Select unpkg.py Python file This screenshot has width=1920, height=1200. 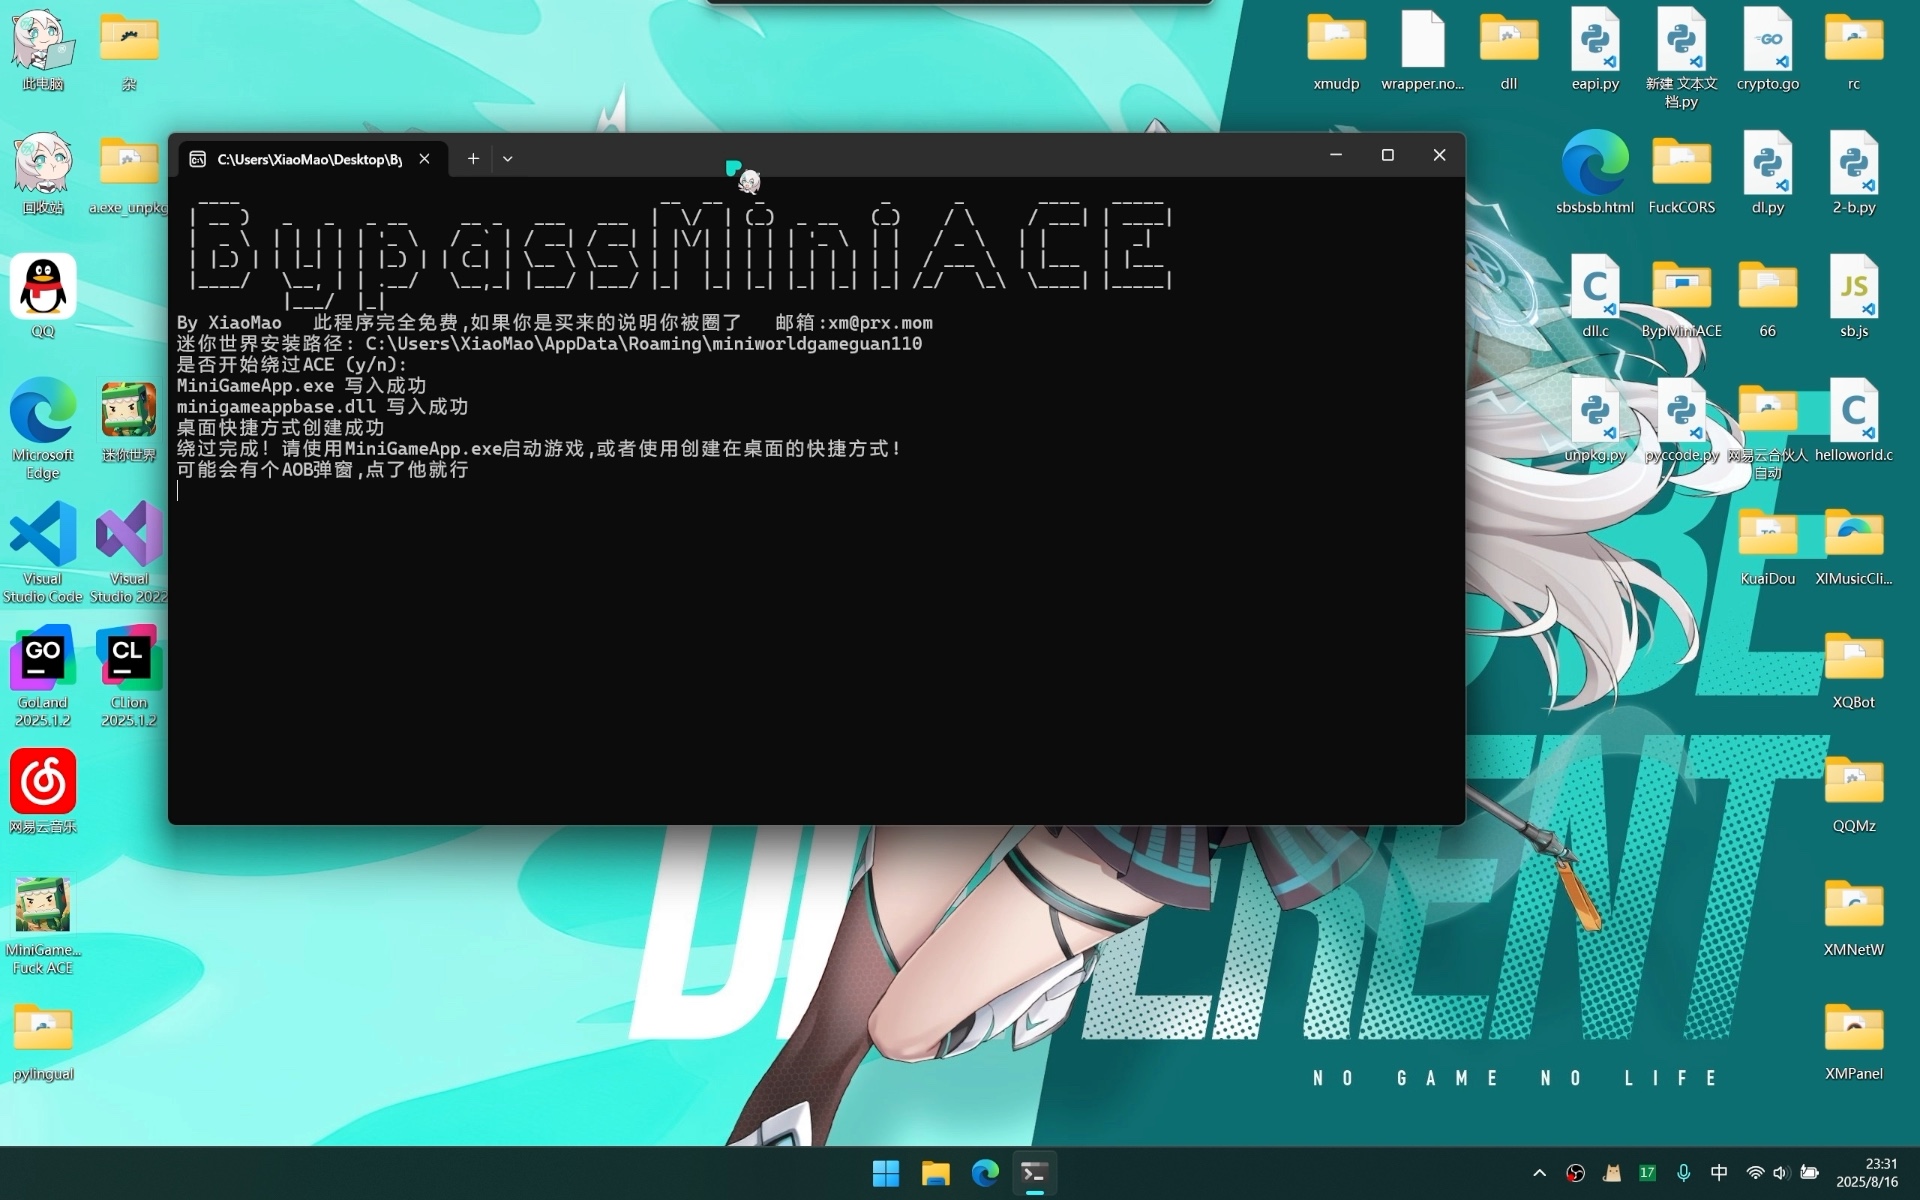1595,420
